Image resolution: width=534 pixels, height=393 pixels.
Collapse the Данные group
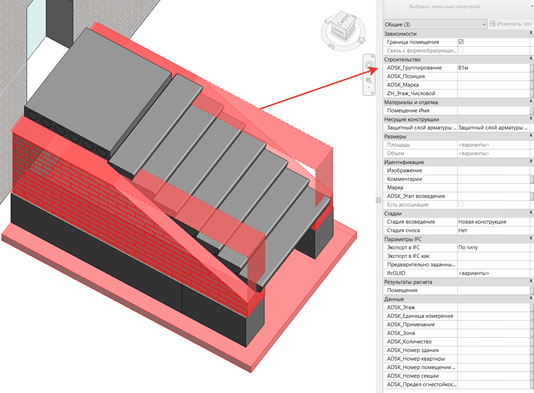[x=531, y=299]
